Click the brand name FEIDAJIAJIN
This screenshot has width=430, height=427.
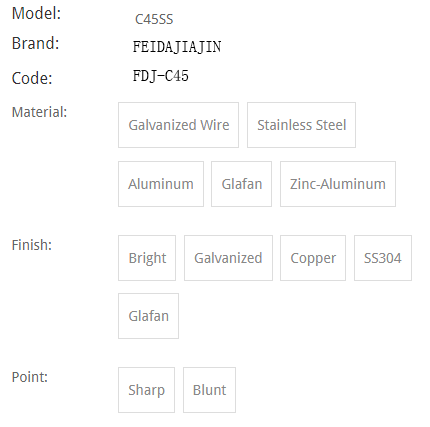coord(177,47)
